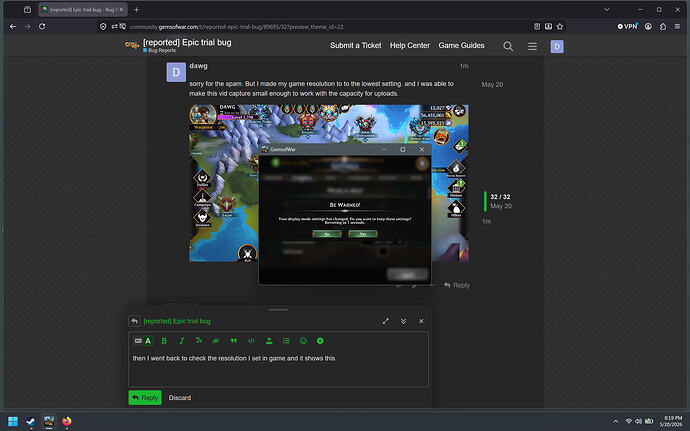690x431 pixels.
Task: Open the heading text size dropdown in the composer
Action: click(198, 341)
